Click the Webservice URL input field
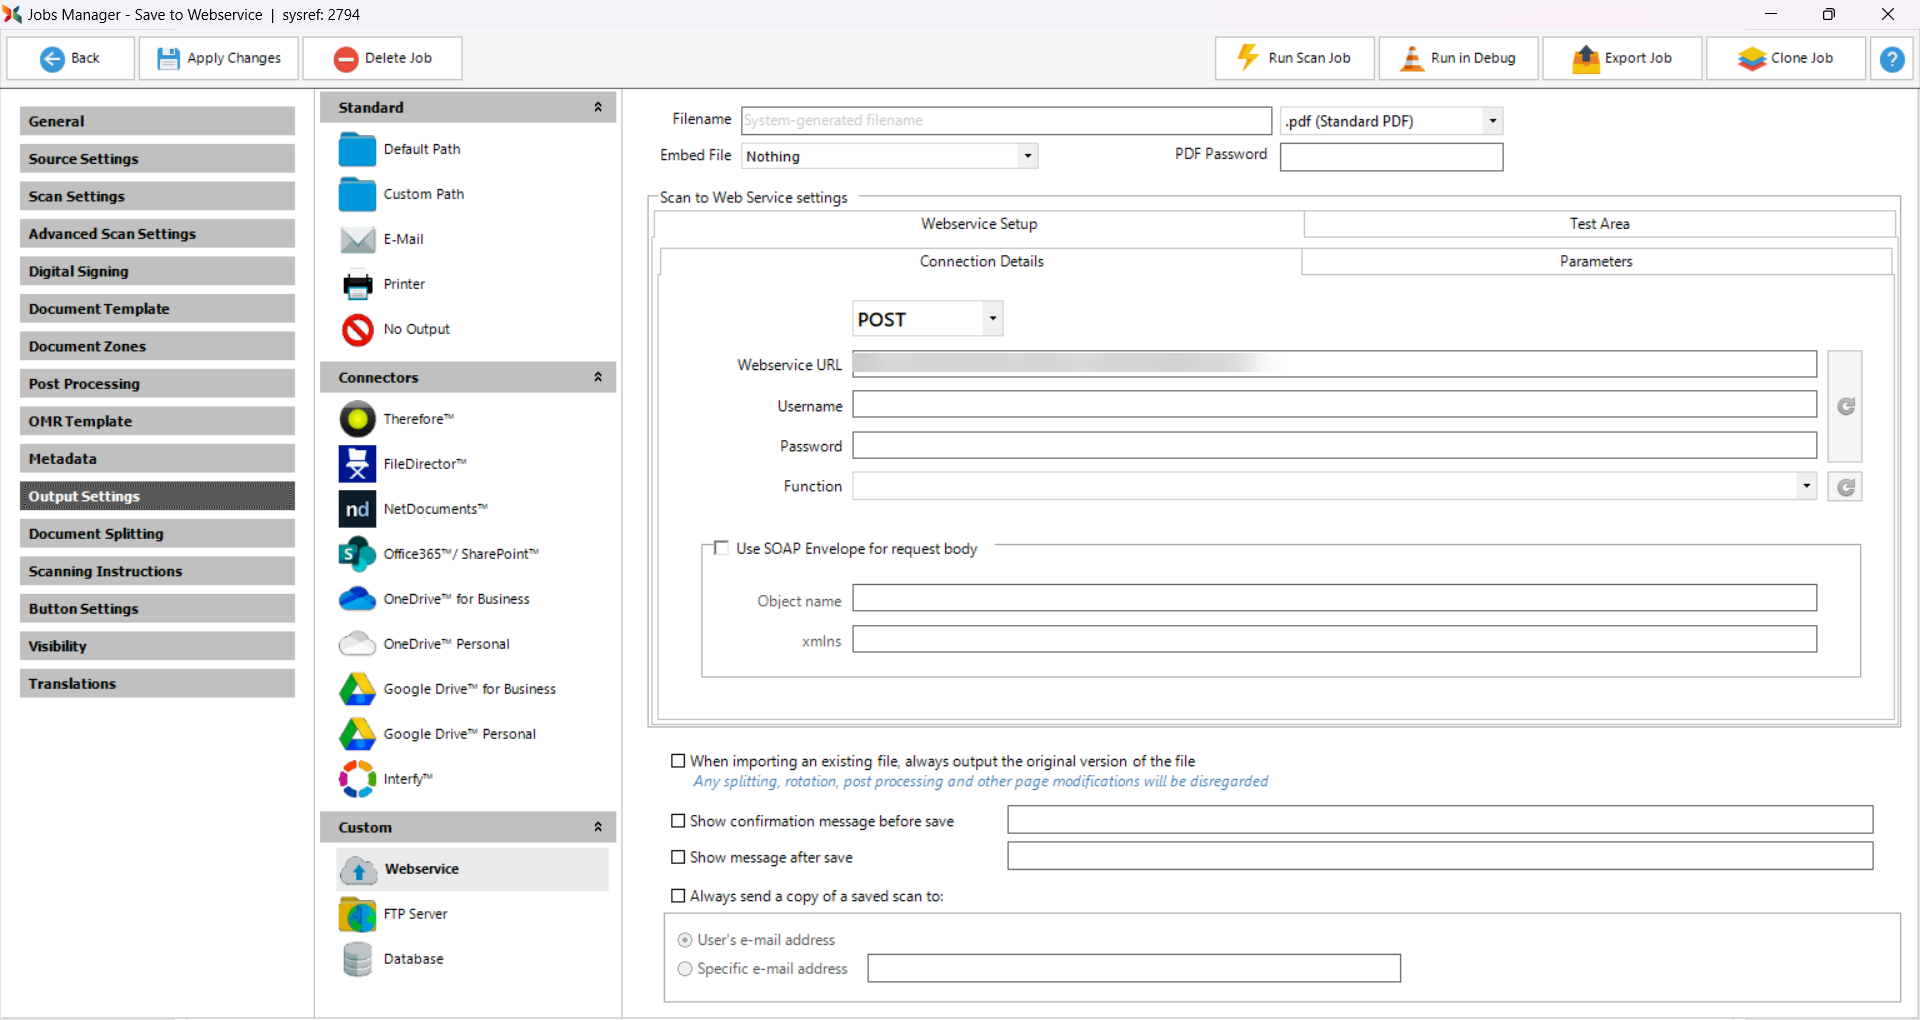1920x1020 pixels. [x=1333, y=364]
